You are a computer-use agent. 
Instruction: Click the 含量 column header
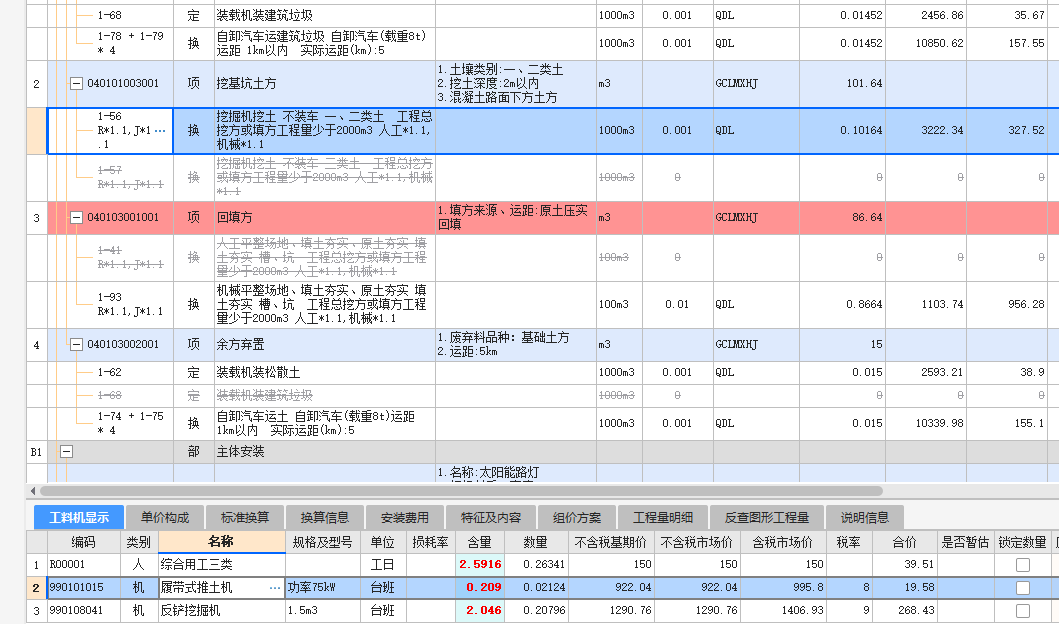coord(480,542)
